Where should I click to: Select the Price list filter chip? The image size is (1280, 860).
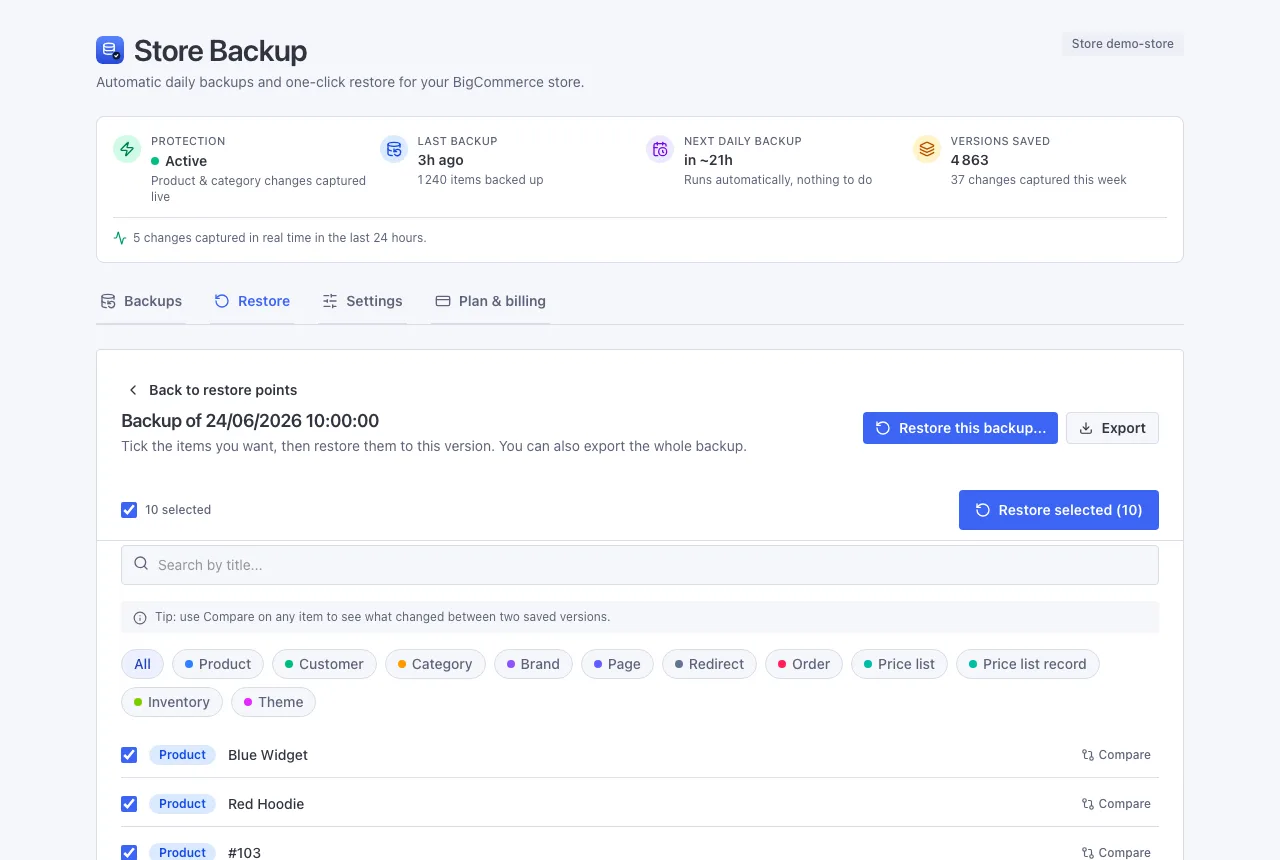click(899, 664)
